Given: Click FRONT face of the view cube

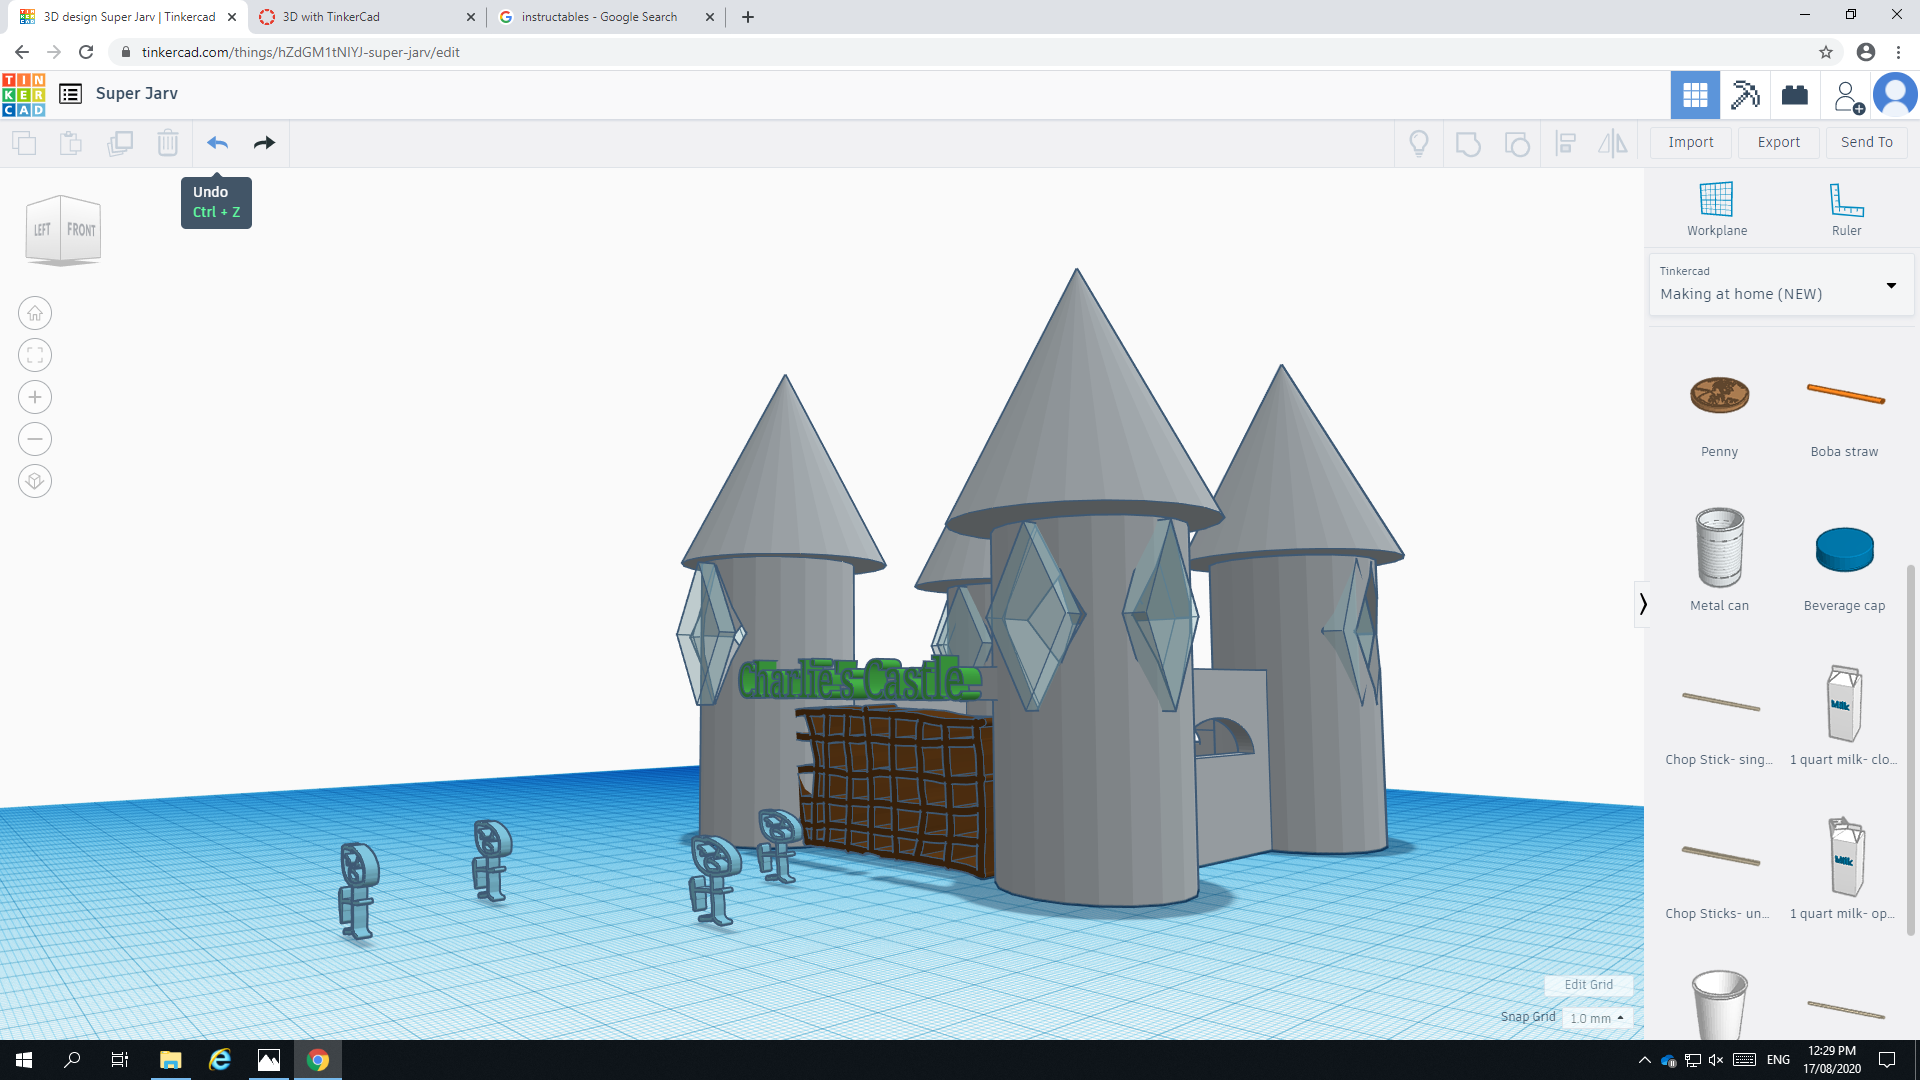Looking at the screenshot, I should 81,230.
